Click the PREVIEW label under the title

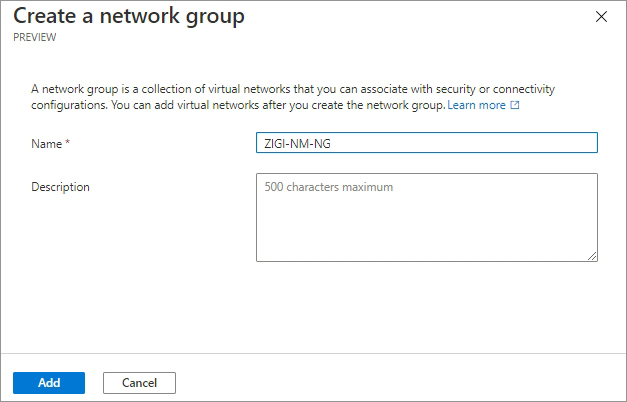tap(35, 37)
